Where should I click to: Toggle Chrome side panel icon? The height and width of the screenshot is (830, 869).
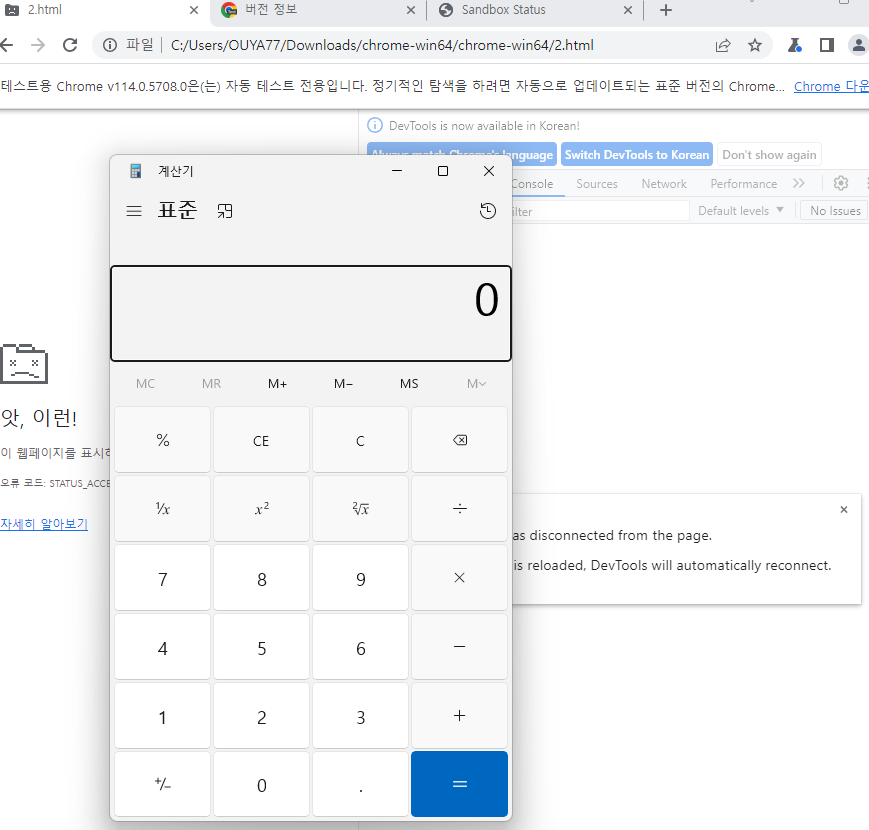827,45
